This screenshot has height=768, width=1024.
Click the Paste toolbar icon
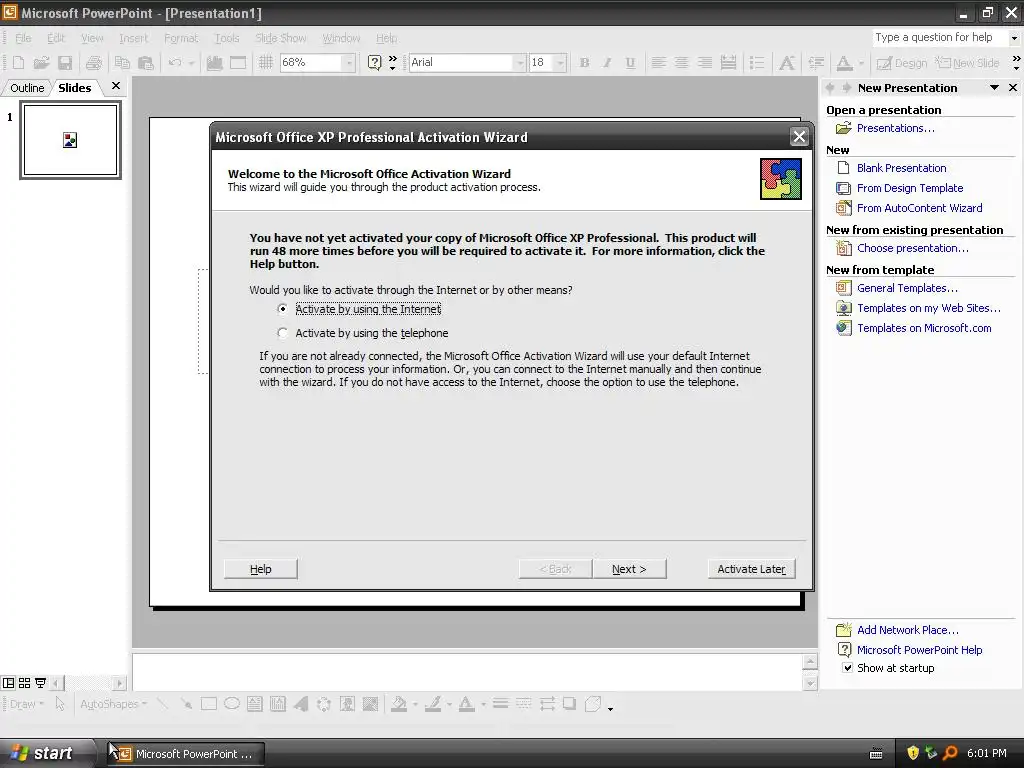(x=146, y=63)
